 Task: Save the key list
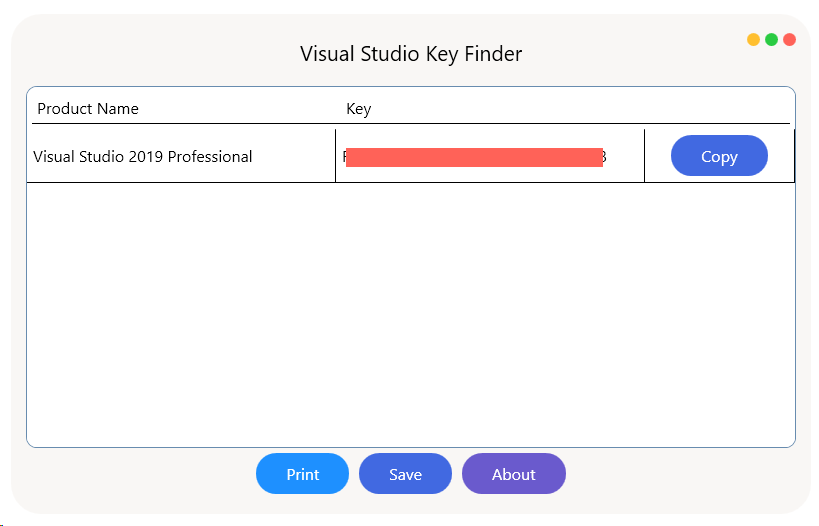[405, 474]
